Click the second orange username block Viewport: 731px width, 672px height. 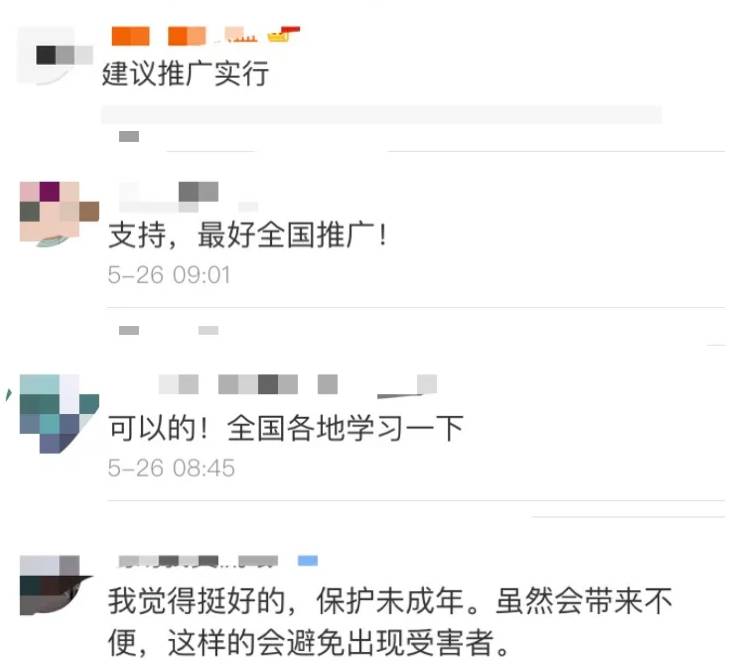point(186,36)
